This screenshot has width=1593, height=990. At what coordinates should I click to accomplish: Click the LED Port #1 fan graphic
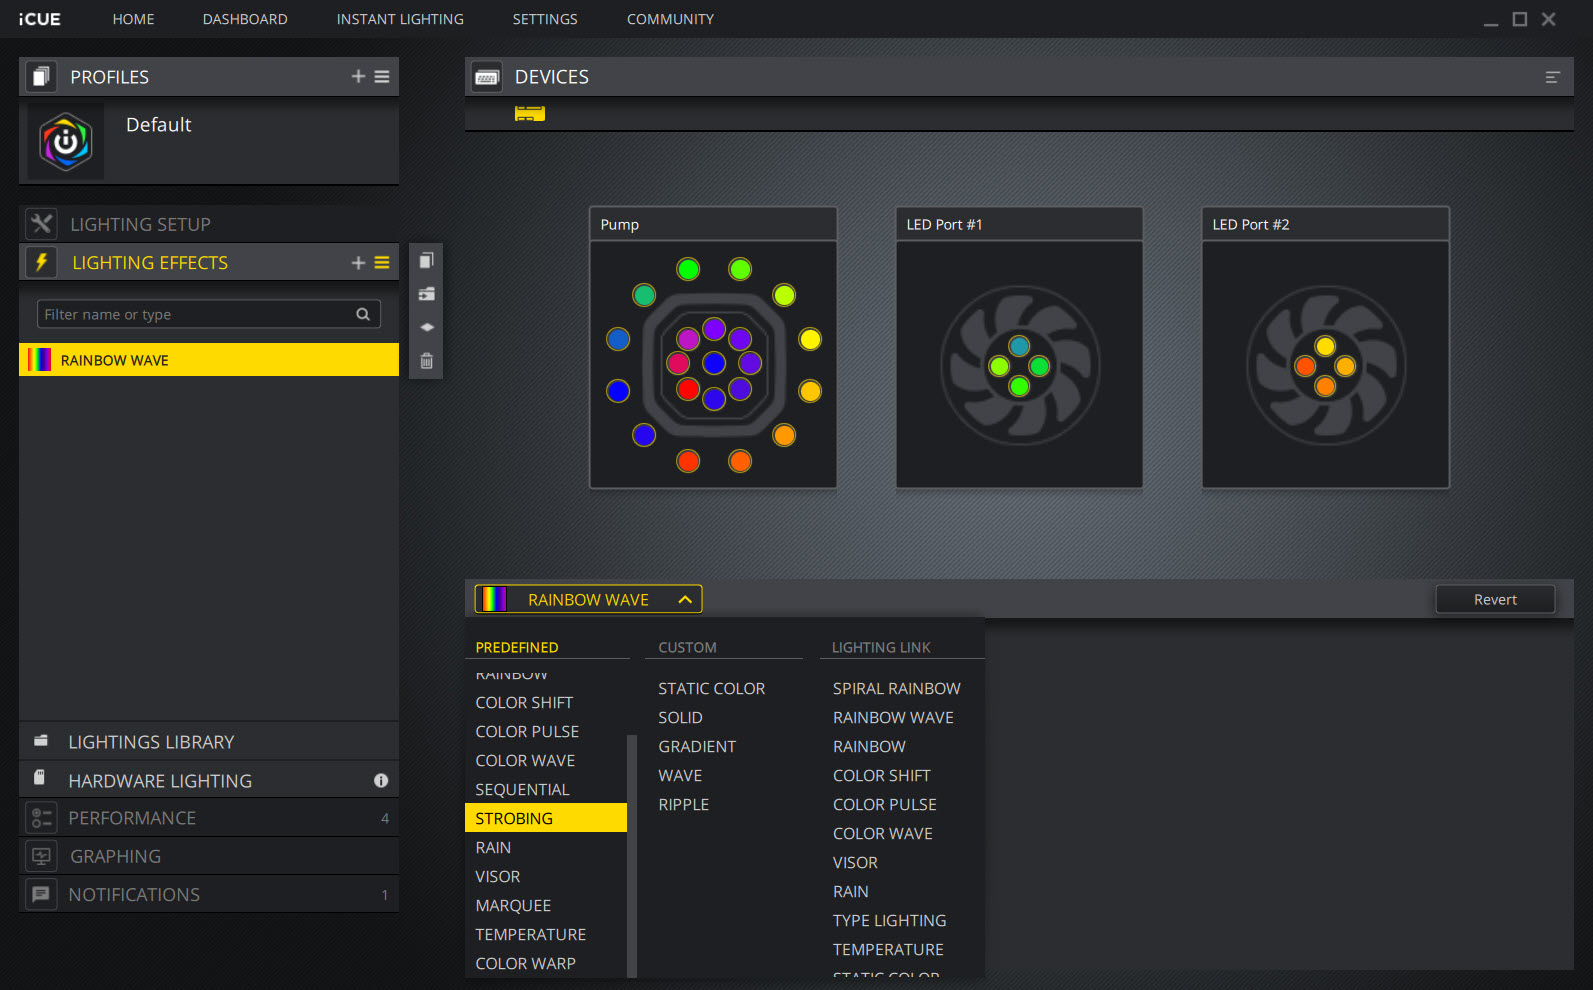coord(1019,366)
